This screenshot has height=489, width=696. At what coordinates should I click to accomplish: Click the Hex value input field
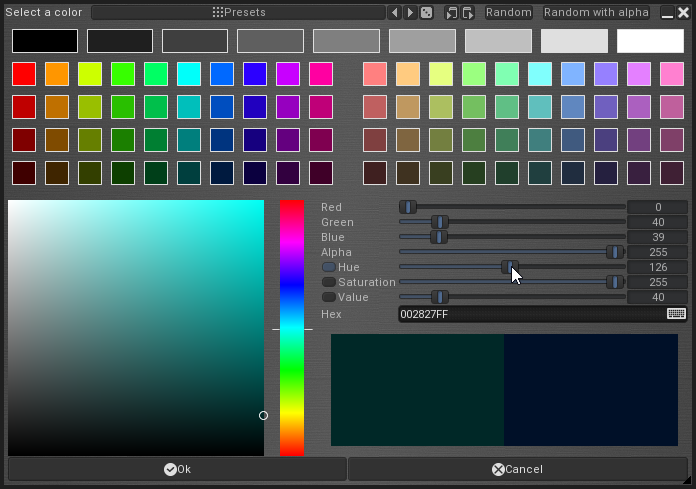[530, 314]
